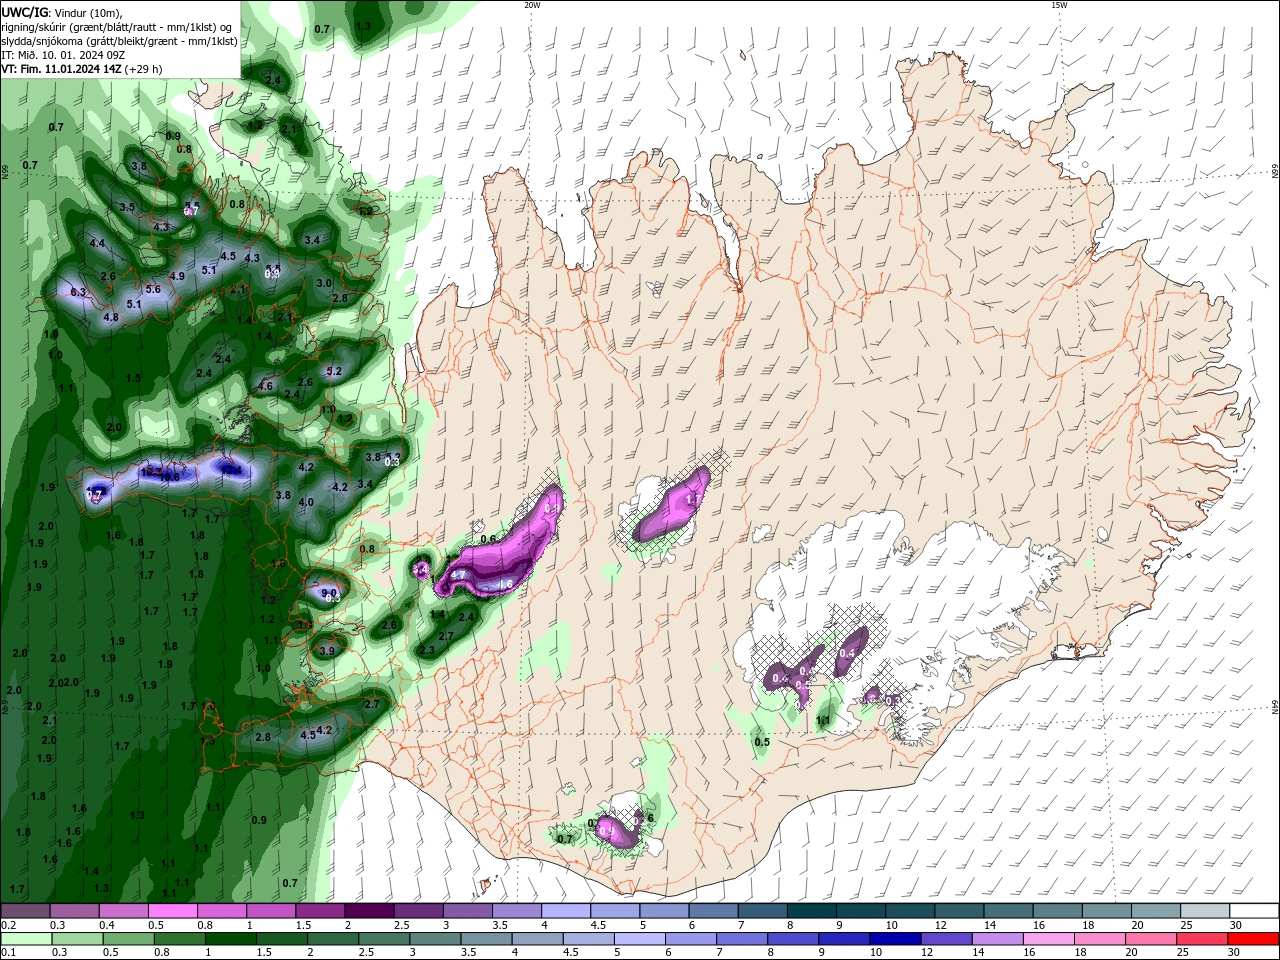Click the '(+29 h)' forecast offset text
The width and height of the screenshot is (1280, 960).
click(144, 69)
